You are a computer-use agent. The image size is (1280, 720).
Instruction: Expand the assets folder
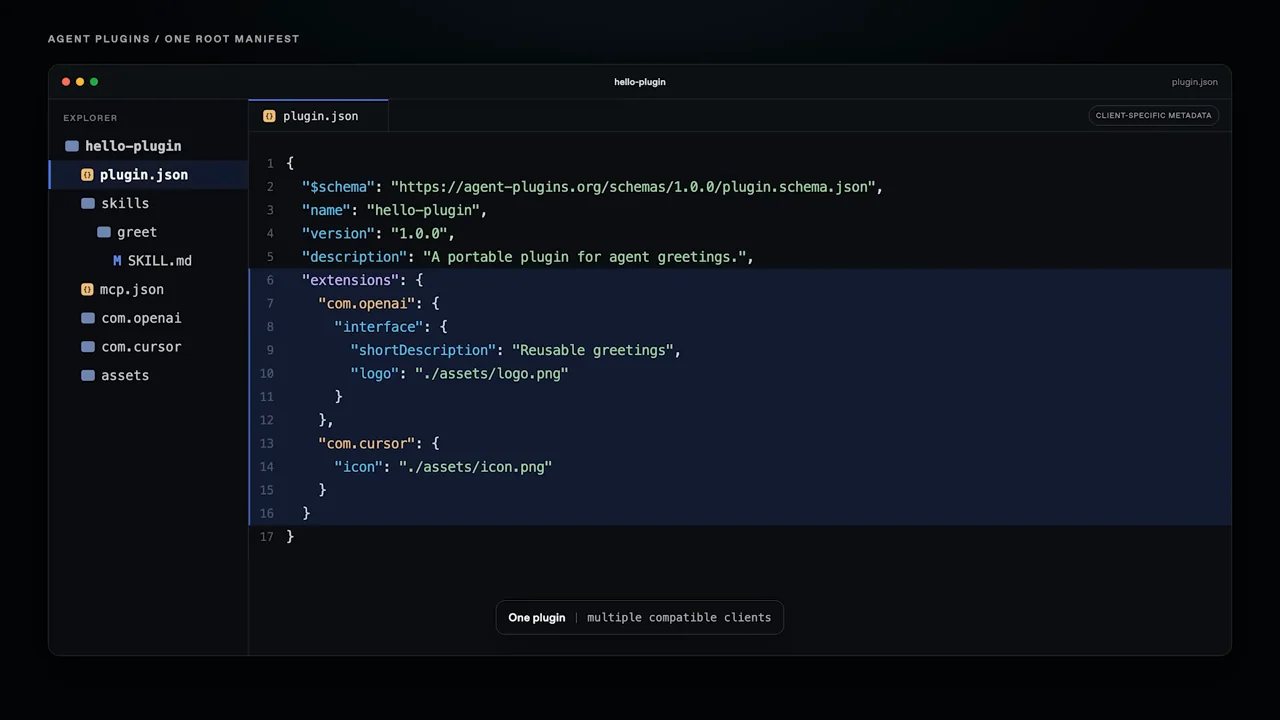tap(148, 376)
